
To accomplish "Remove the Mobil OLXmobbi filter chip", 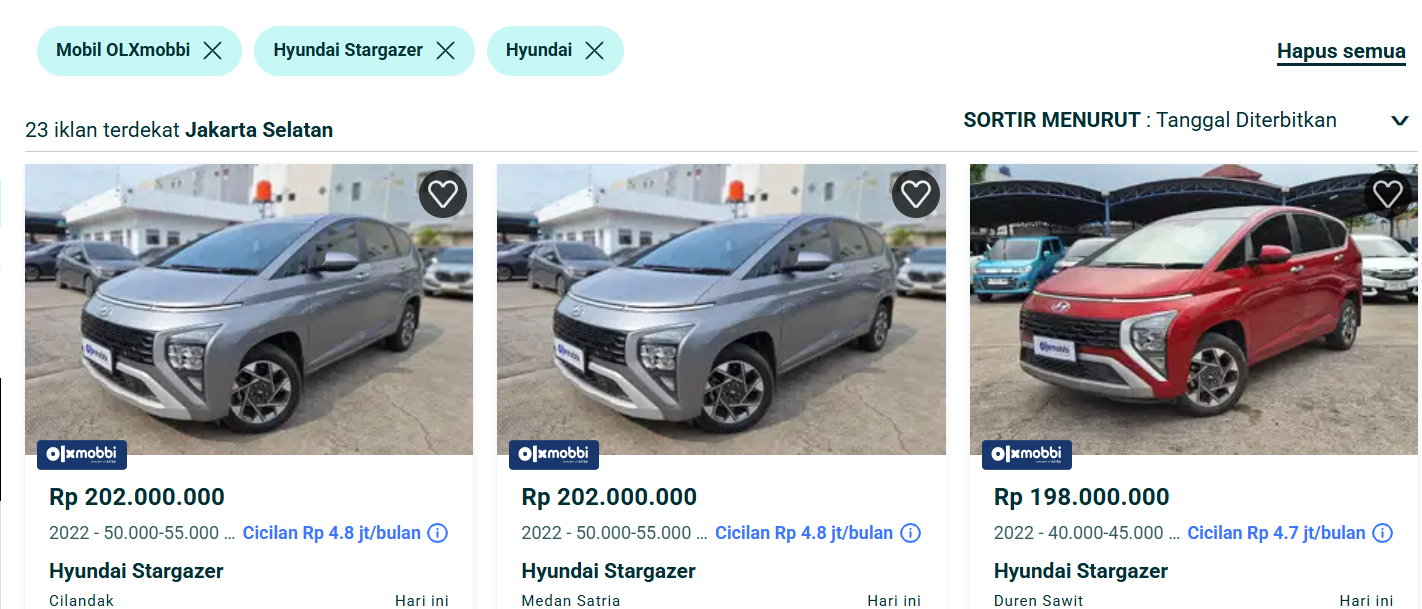I will click(x=212, y=51).
